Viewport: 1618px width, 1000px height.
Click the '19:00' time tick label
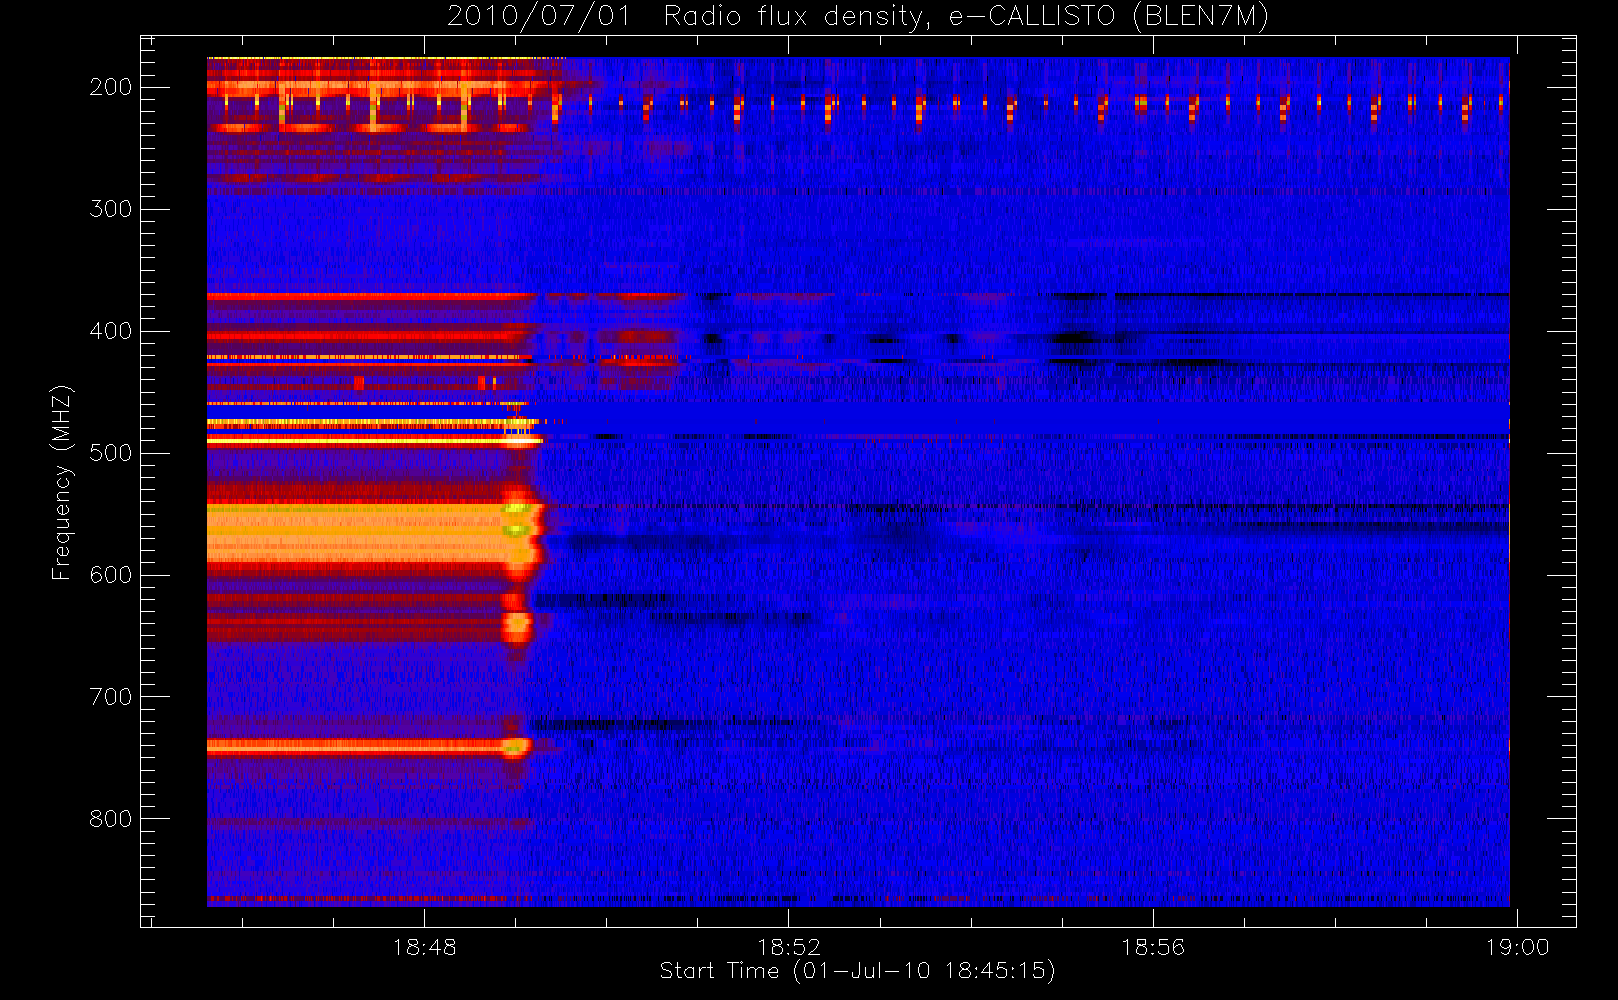click(1517, 947)
